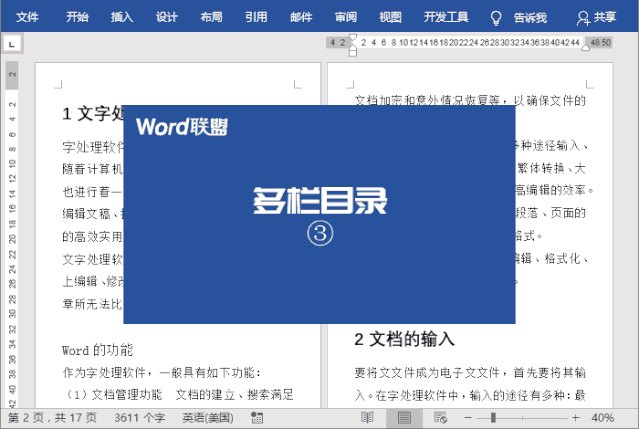
Task: Click the language indicator 英语(美国)
Action: (208, 418)
